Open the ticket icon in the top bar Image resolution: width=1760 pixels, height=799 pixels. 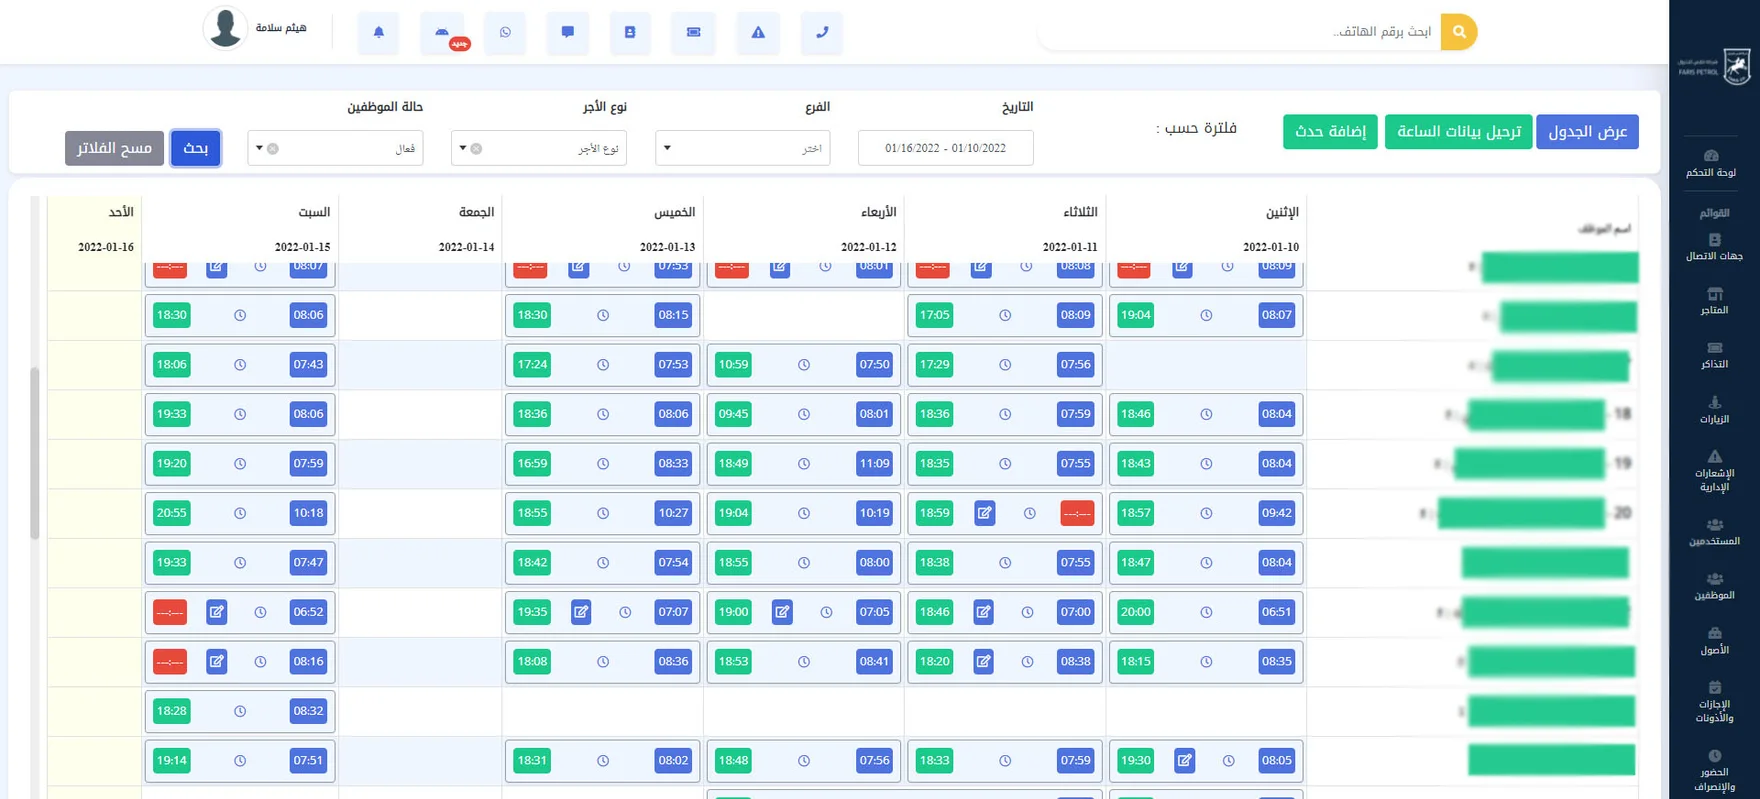tap(693, 32)
